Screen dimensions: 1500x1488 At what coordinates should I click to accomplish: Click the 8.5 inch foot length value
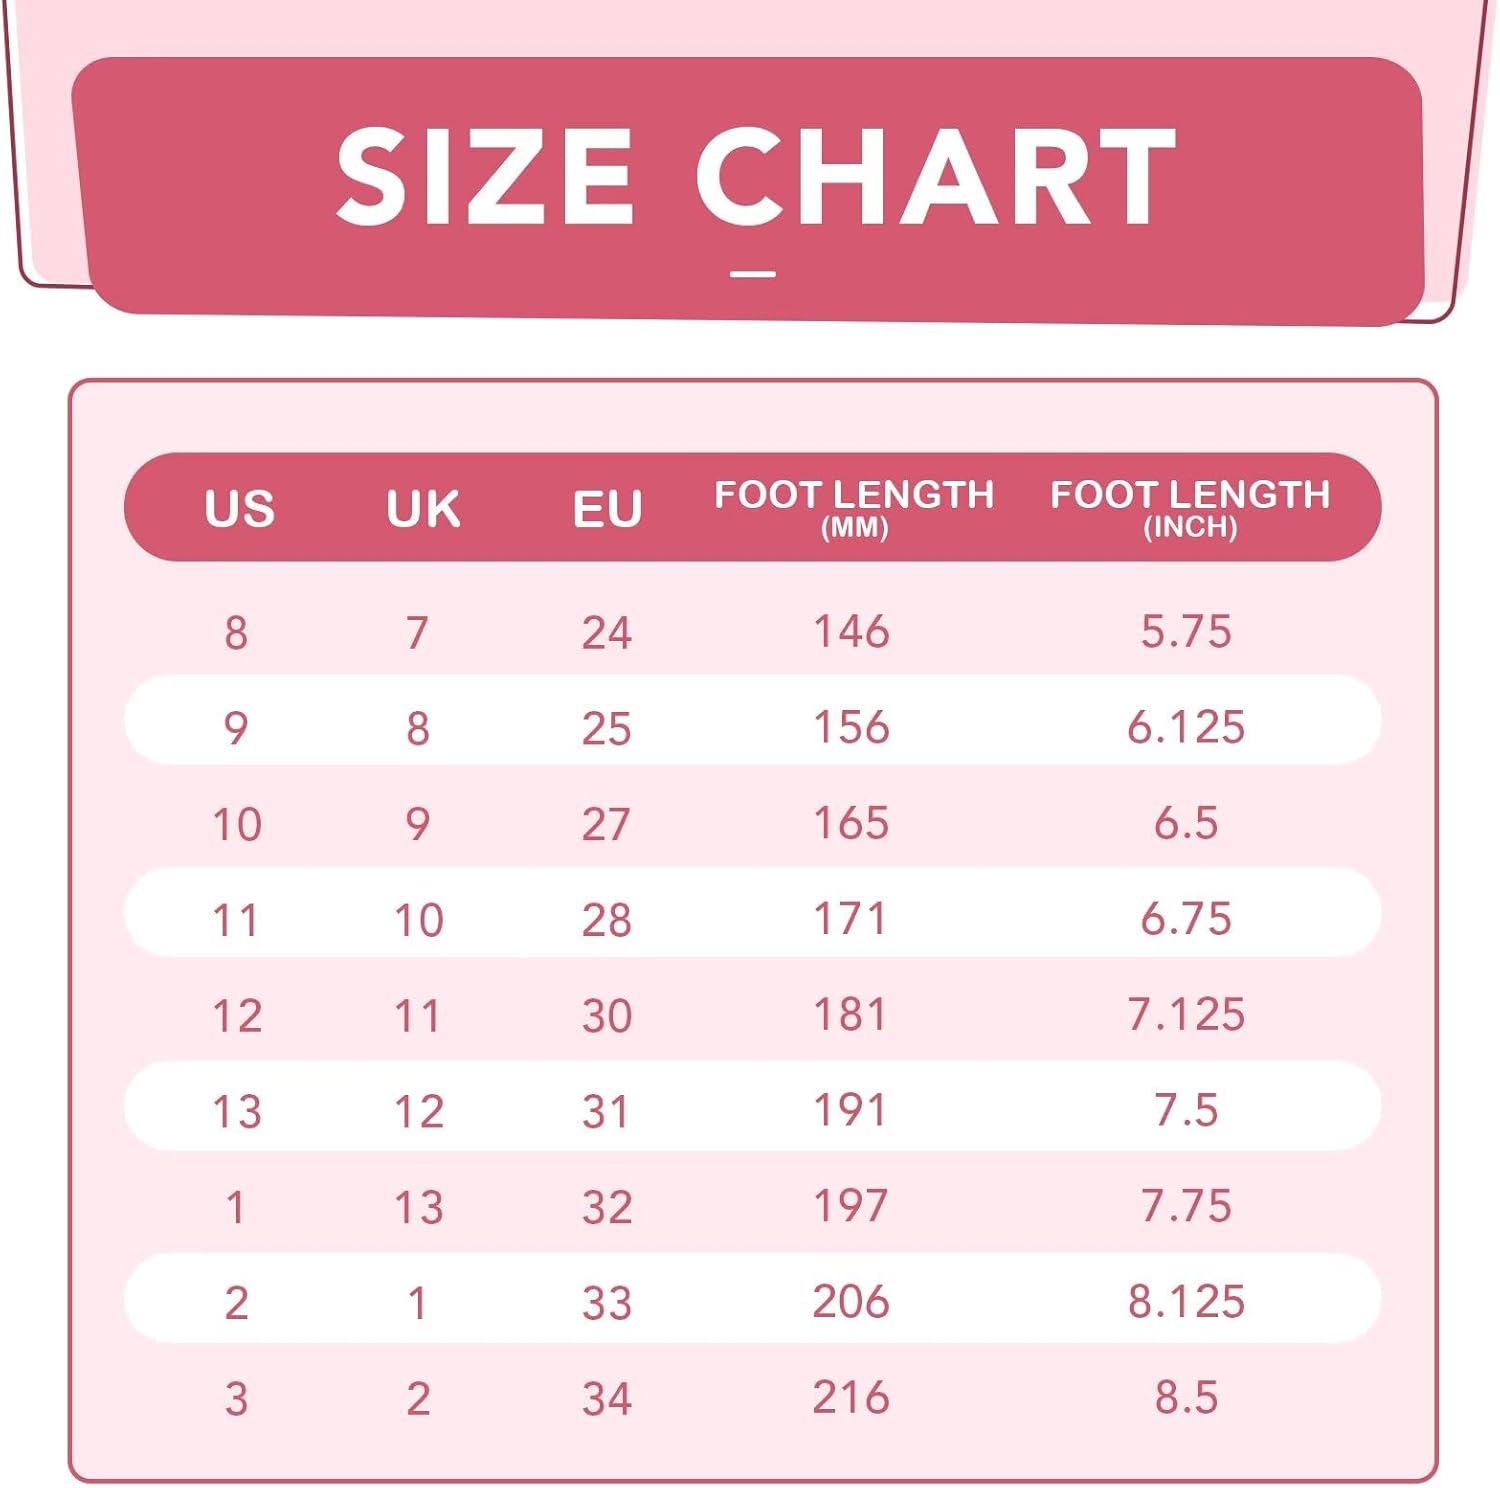pyautogui.click(x=1186, y=1397)
